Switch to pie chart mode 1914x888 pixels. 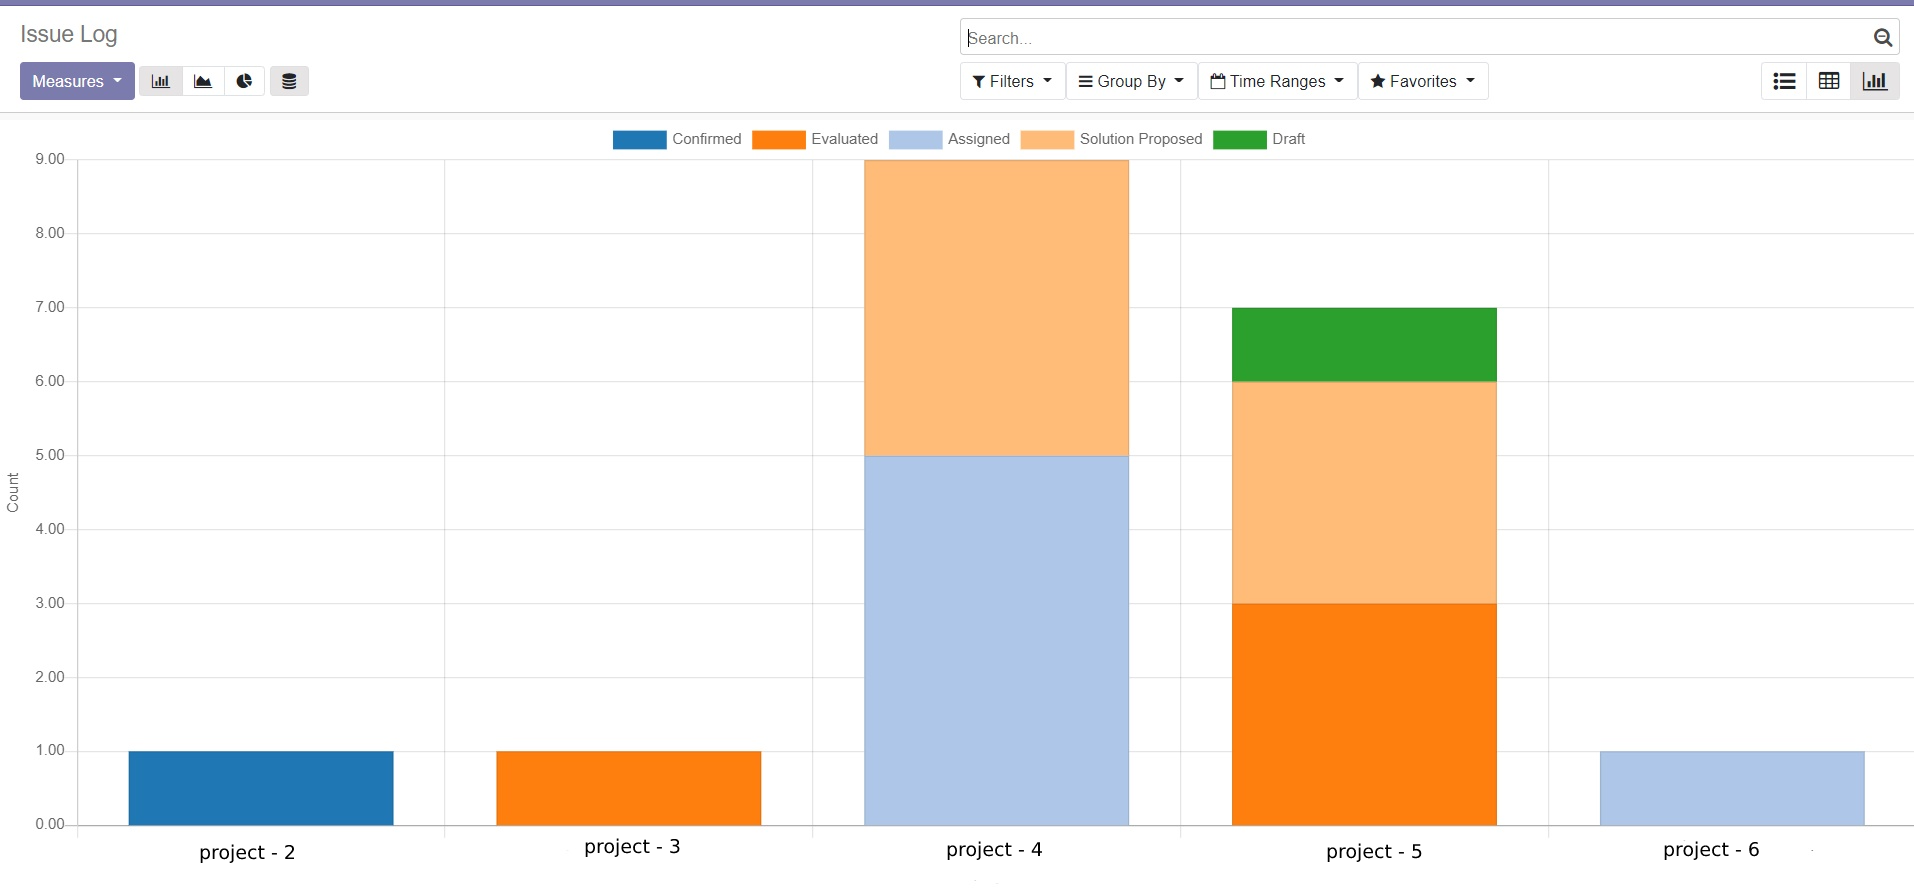(x=244, y=81)
